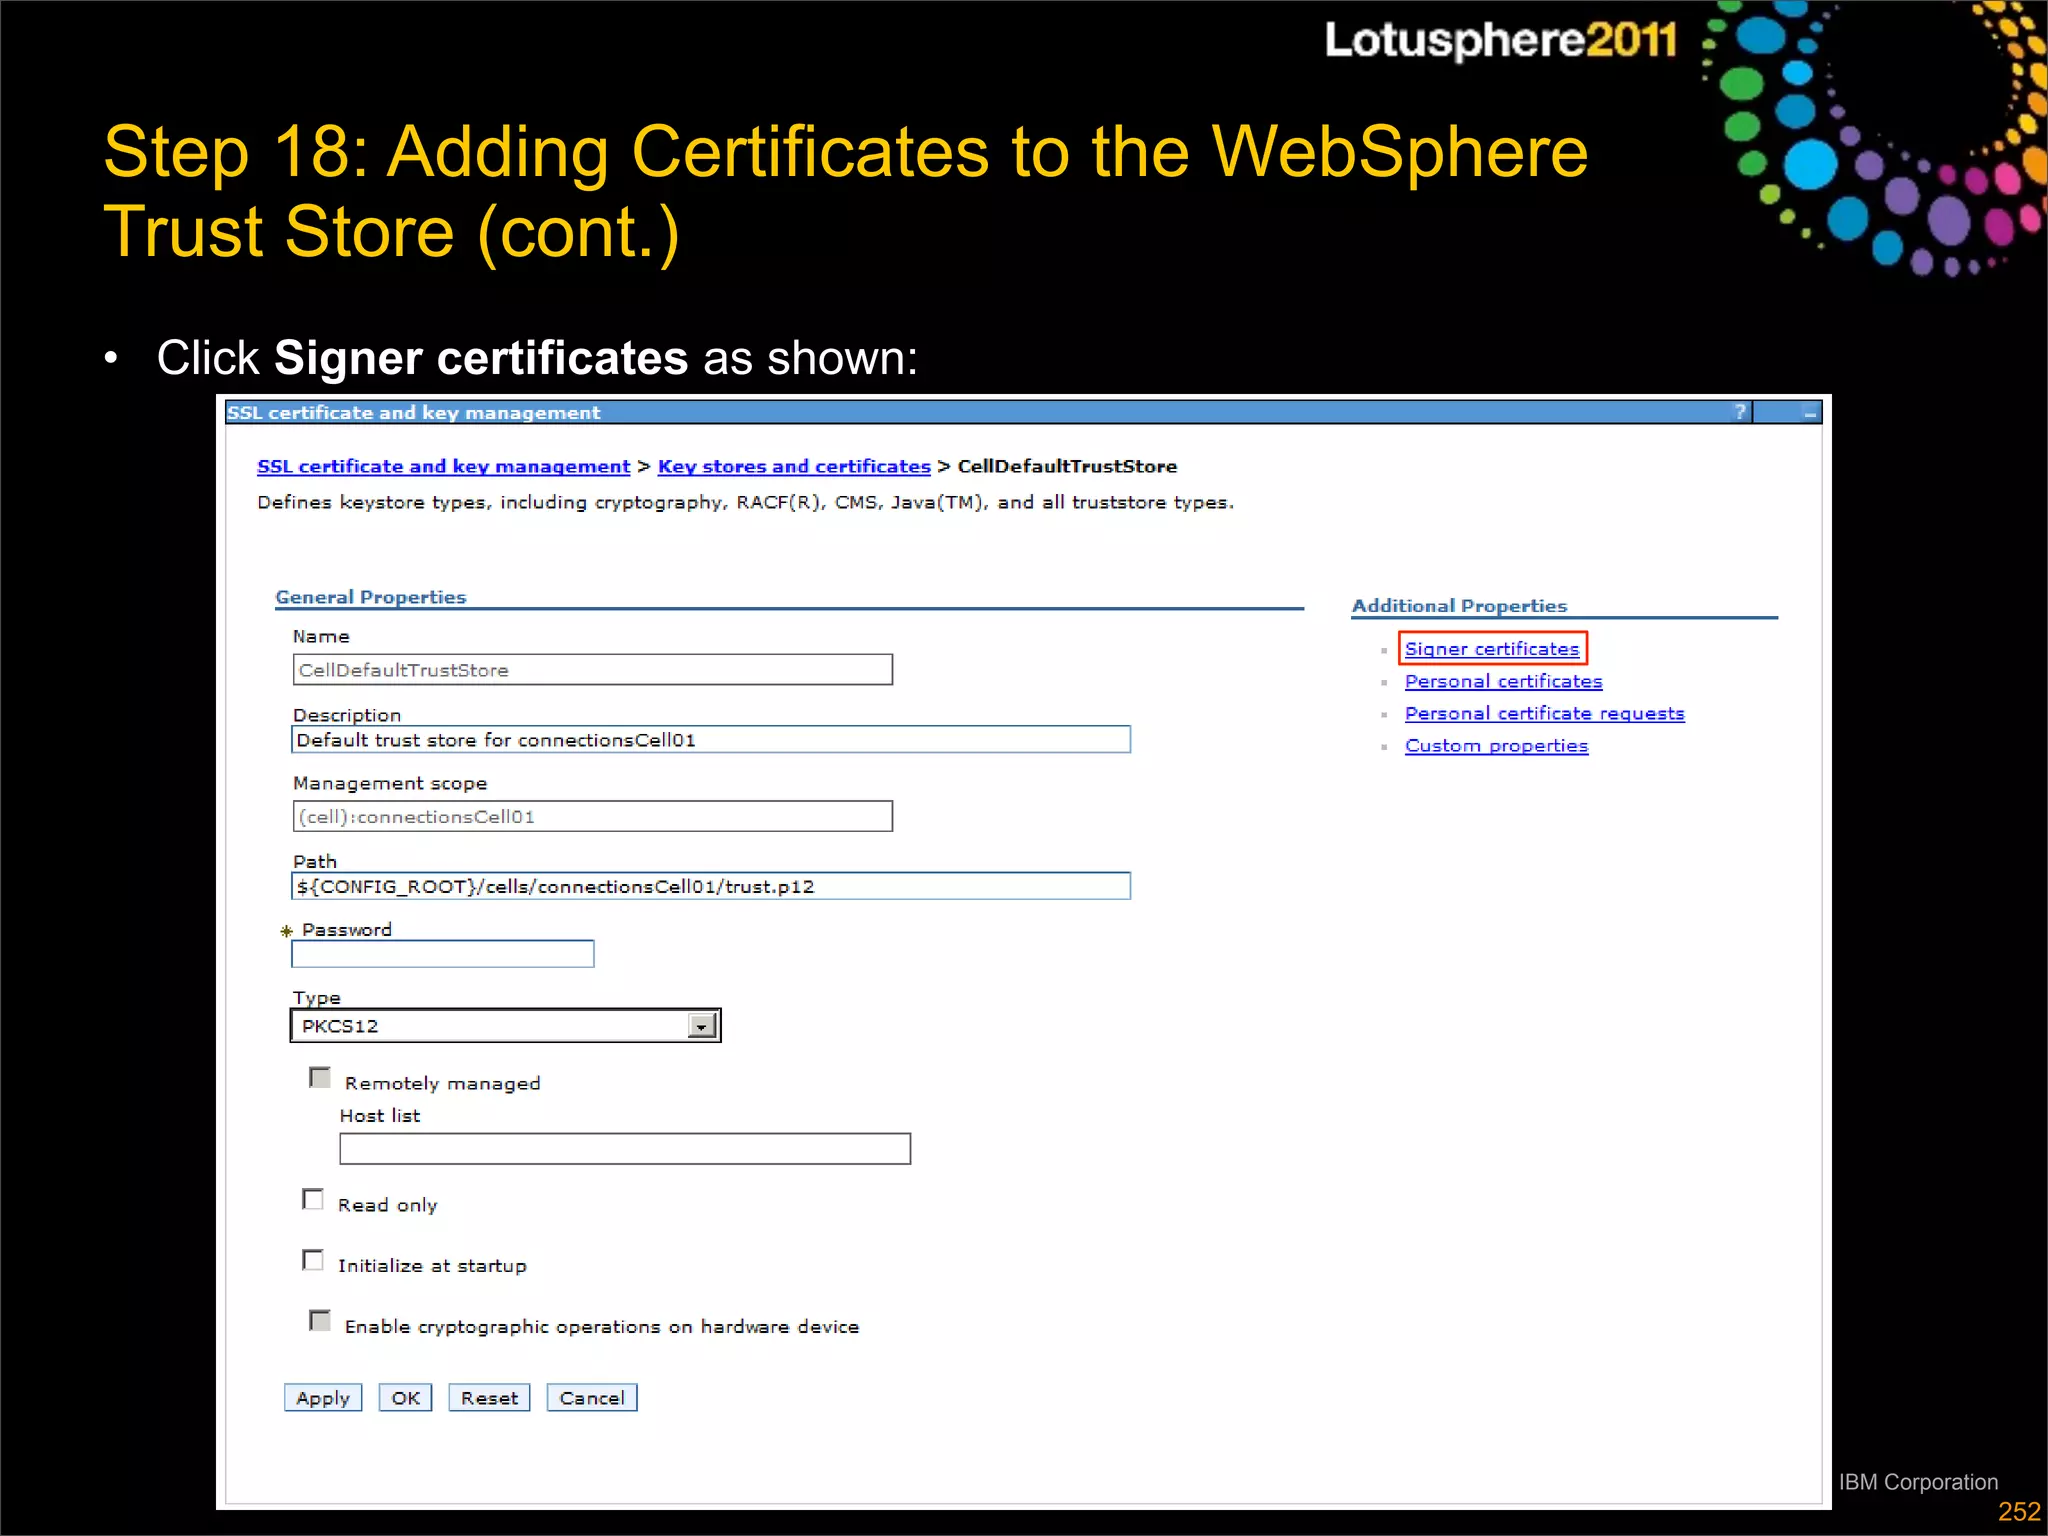Click the Host list input field

pos(625,1149)
